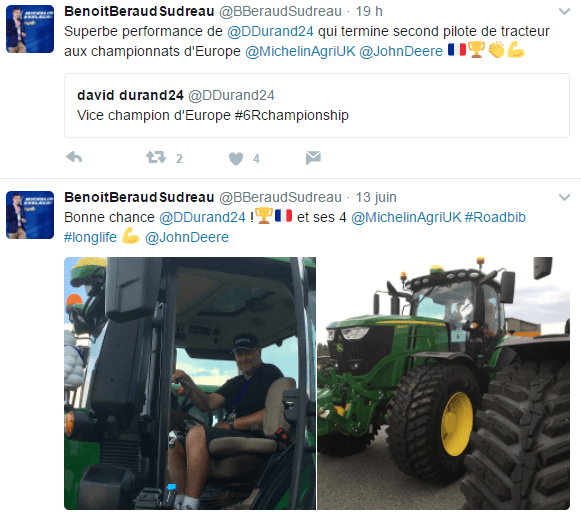Expand options chevron on the 13 juin tweet
Viewport: 581px width, 519px height.
(x=564, y=197)
